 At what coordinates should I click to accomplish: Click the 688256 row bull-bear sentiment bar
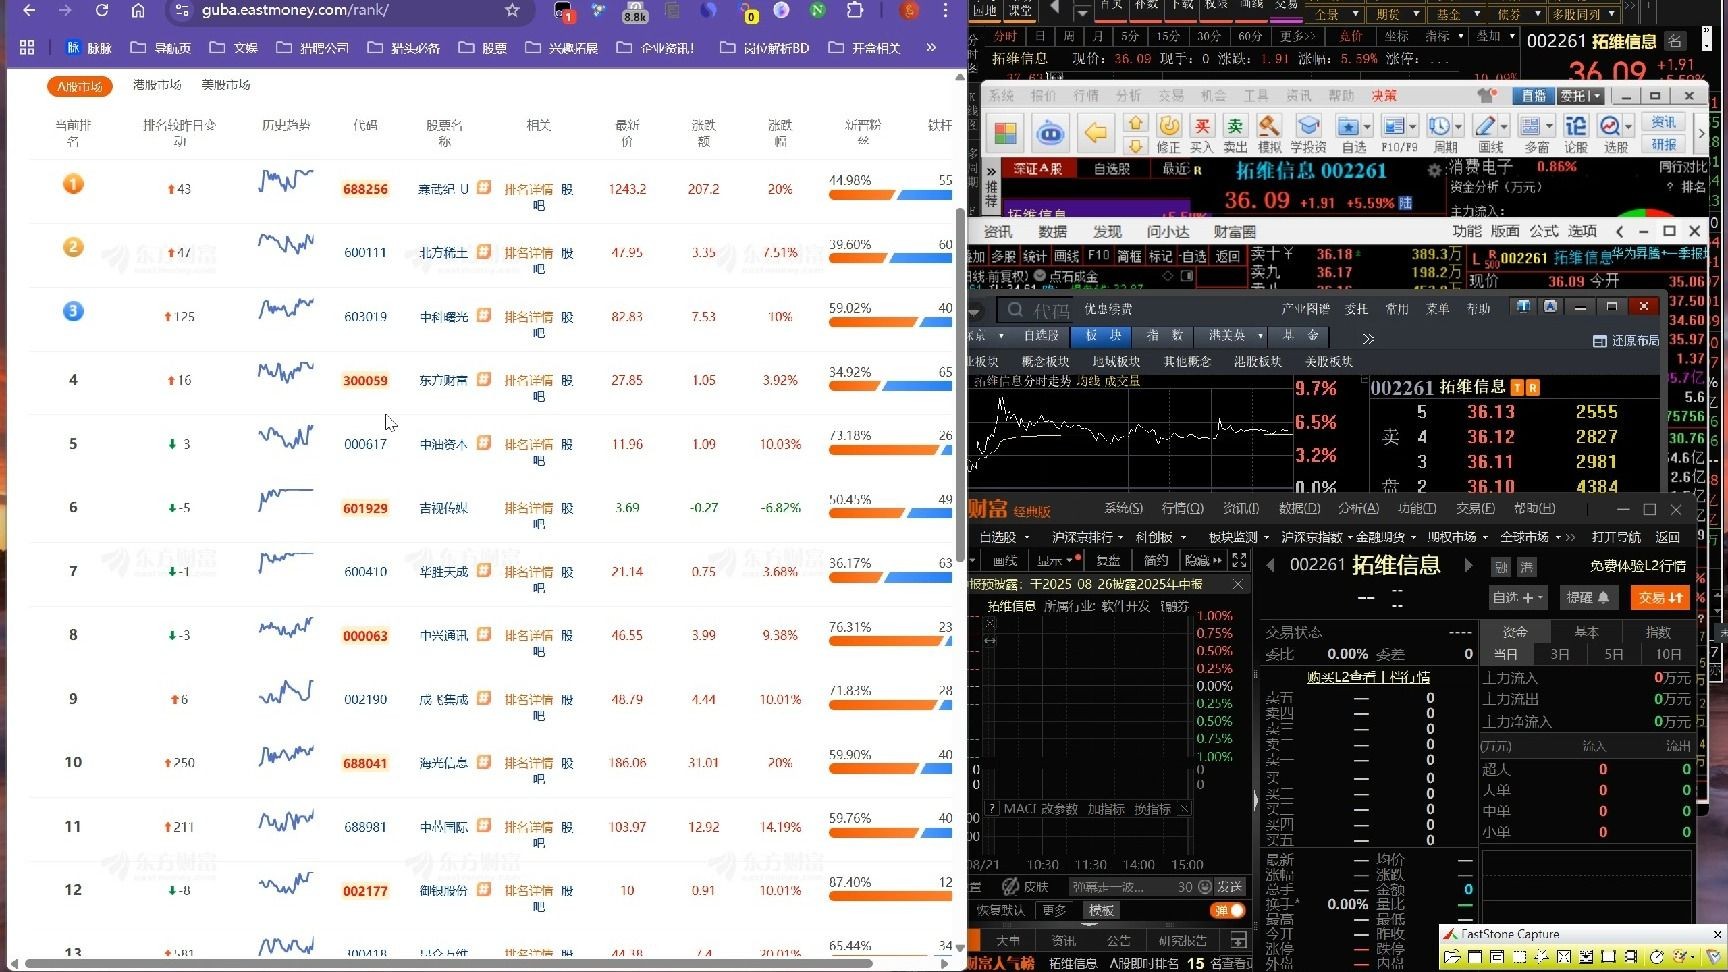tap(890, 195)
